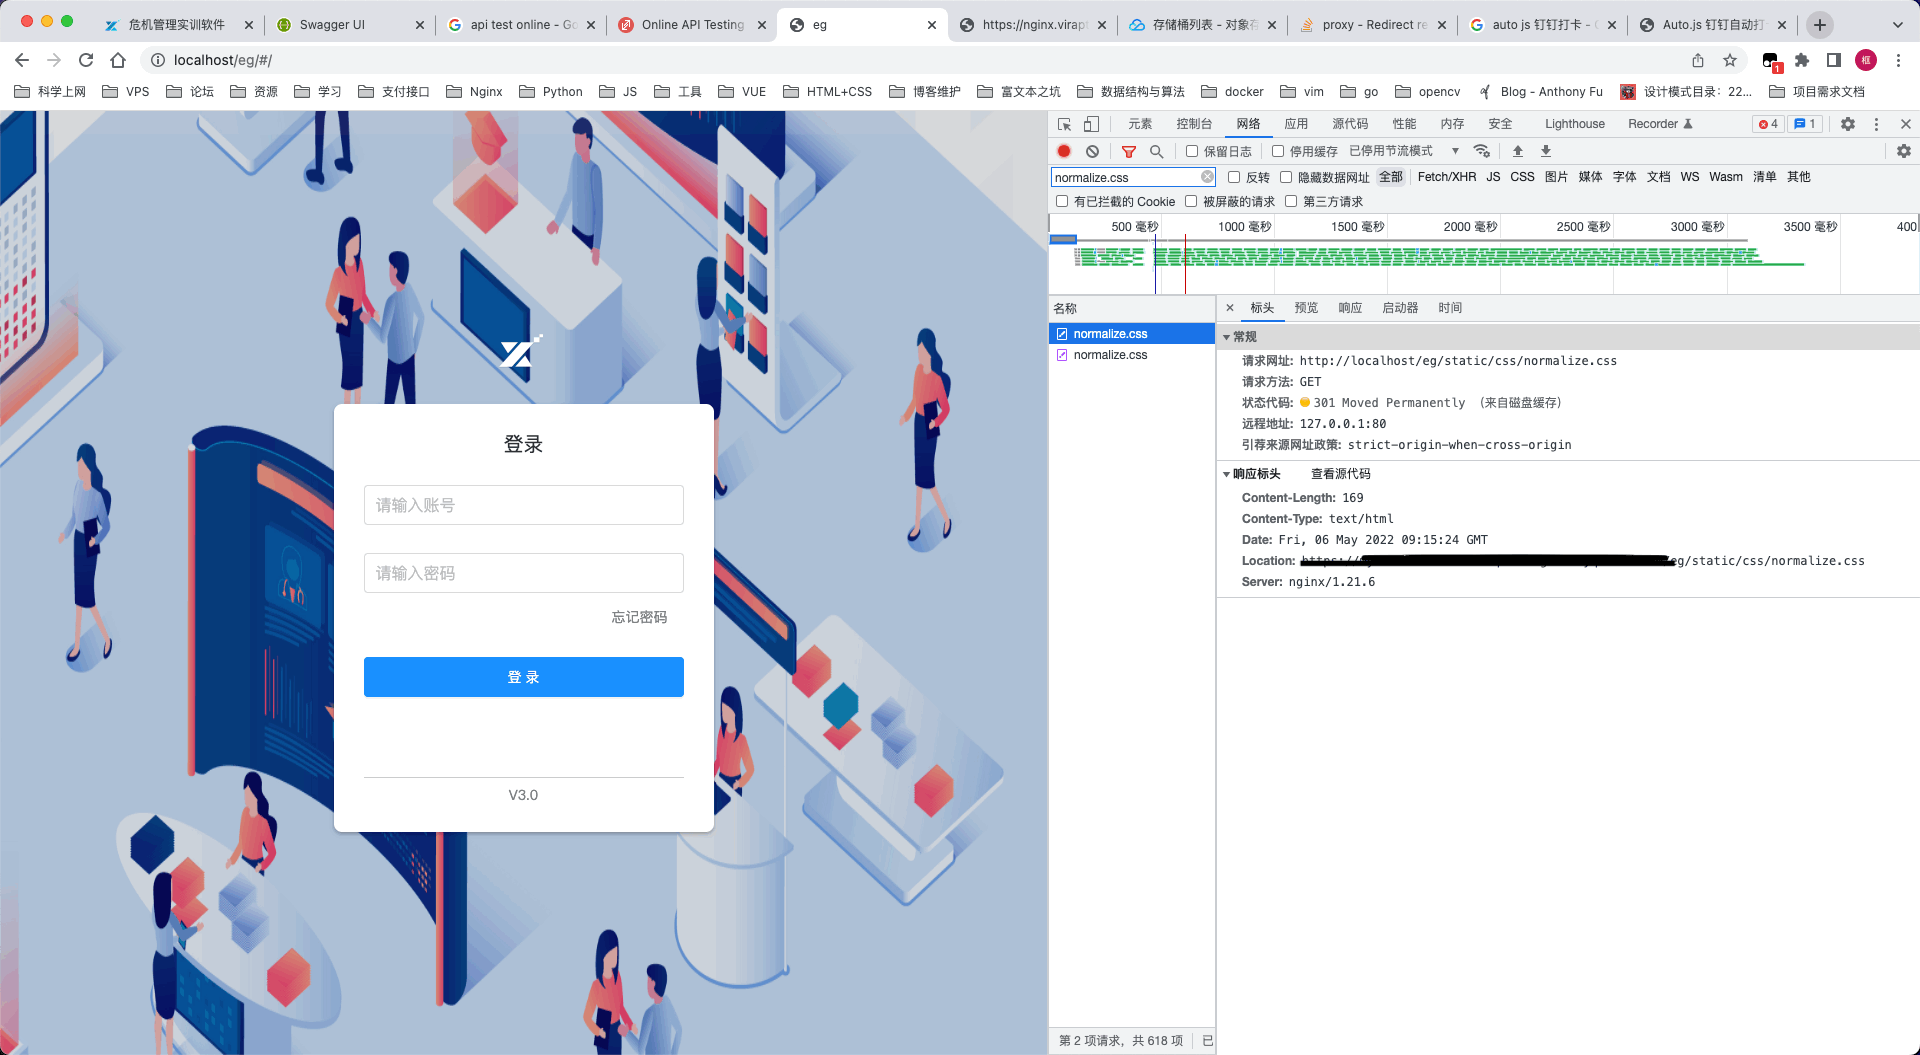This screenshot has width=1920, height=1055.
Task: Collapse the 响应标头 section
Action: (x=1227, y=474)
